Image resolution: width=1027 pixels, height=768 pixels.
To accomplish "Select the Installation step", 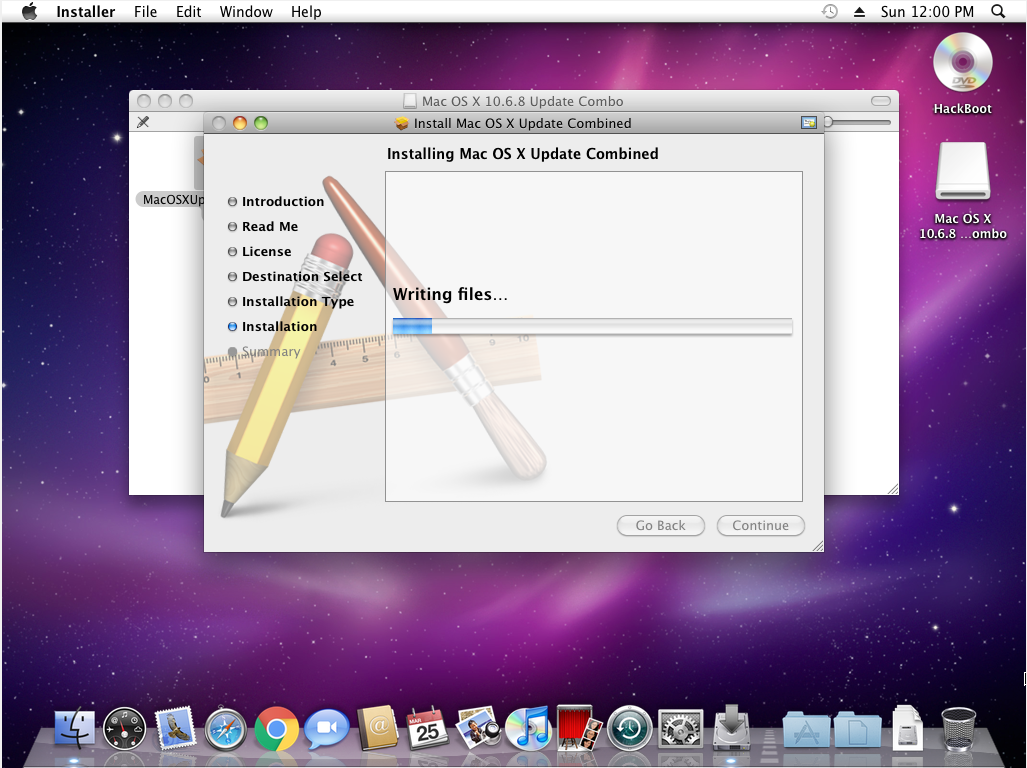I will [x=272, y=326].
